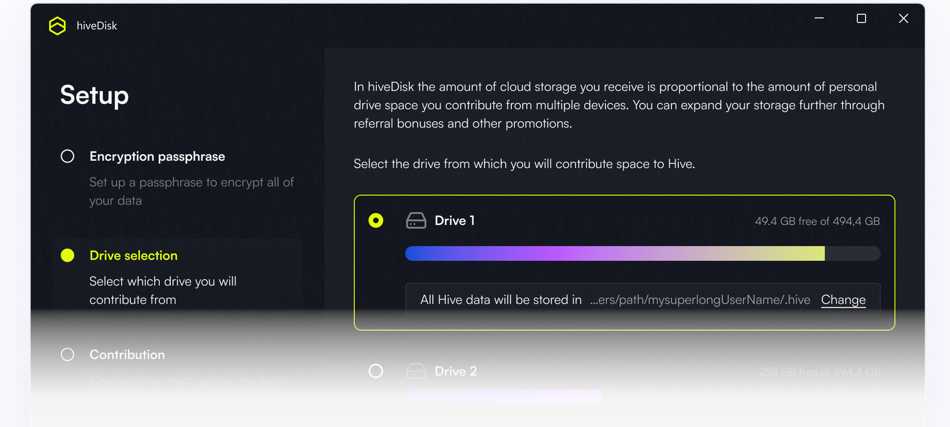Click the Drive 1 label text
Image resolution: width=950 pixels, height=427 pixels.
454,221
